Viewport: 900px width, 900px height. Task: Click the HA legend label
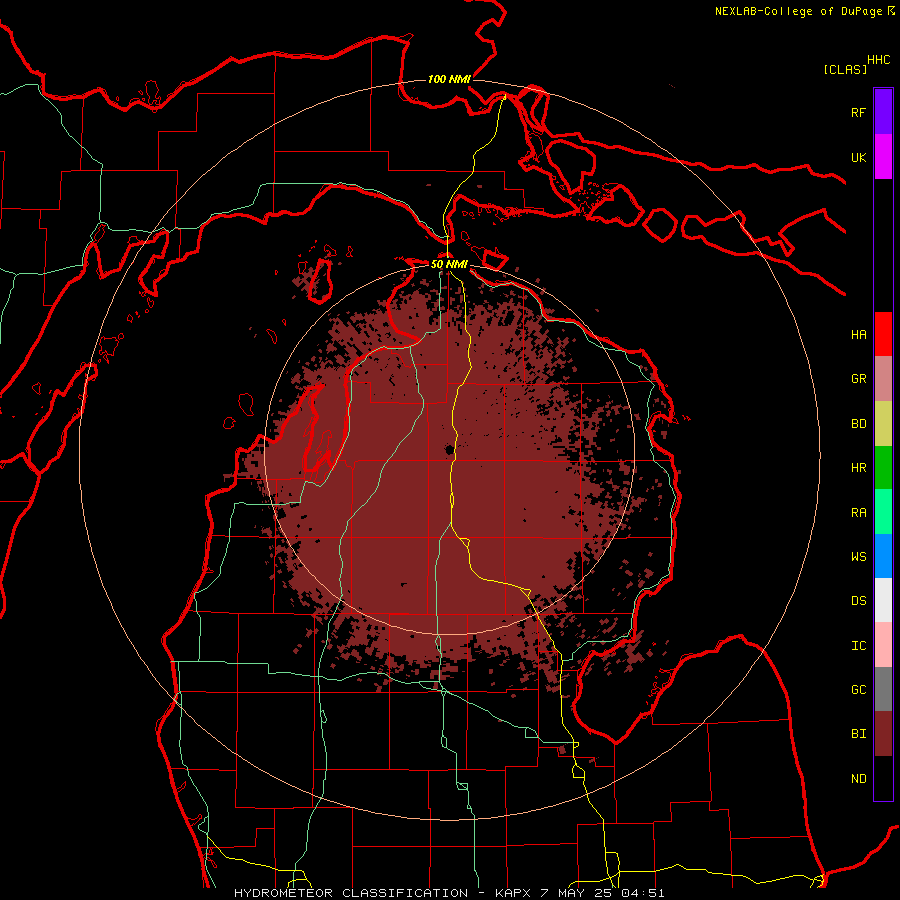pos(858,334)
